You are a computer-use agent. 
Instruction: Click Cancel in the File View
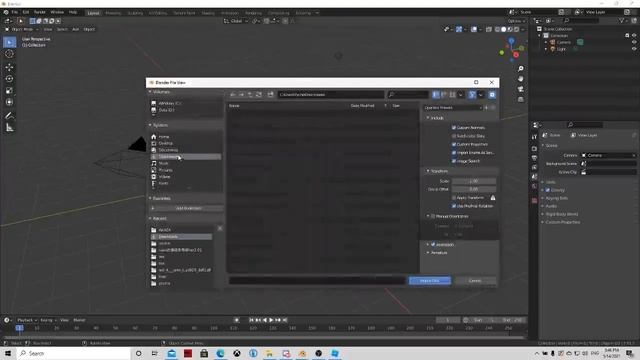[475, 281]
